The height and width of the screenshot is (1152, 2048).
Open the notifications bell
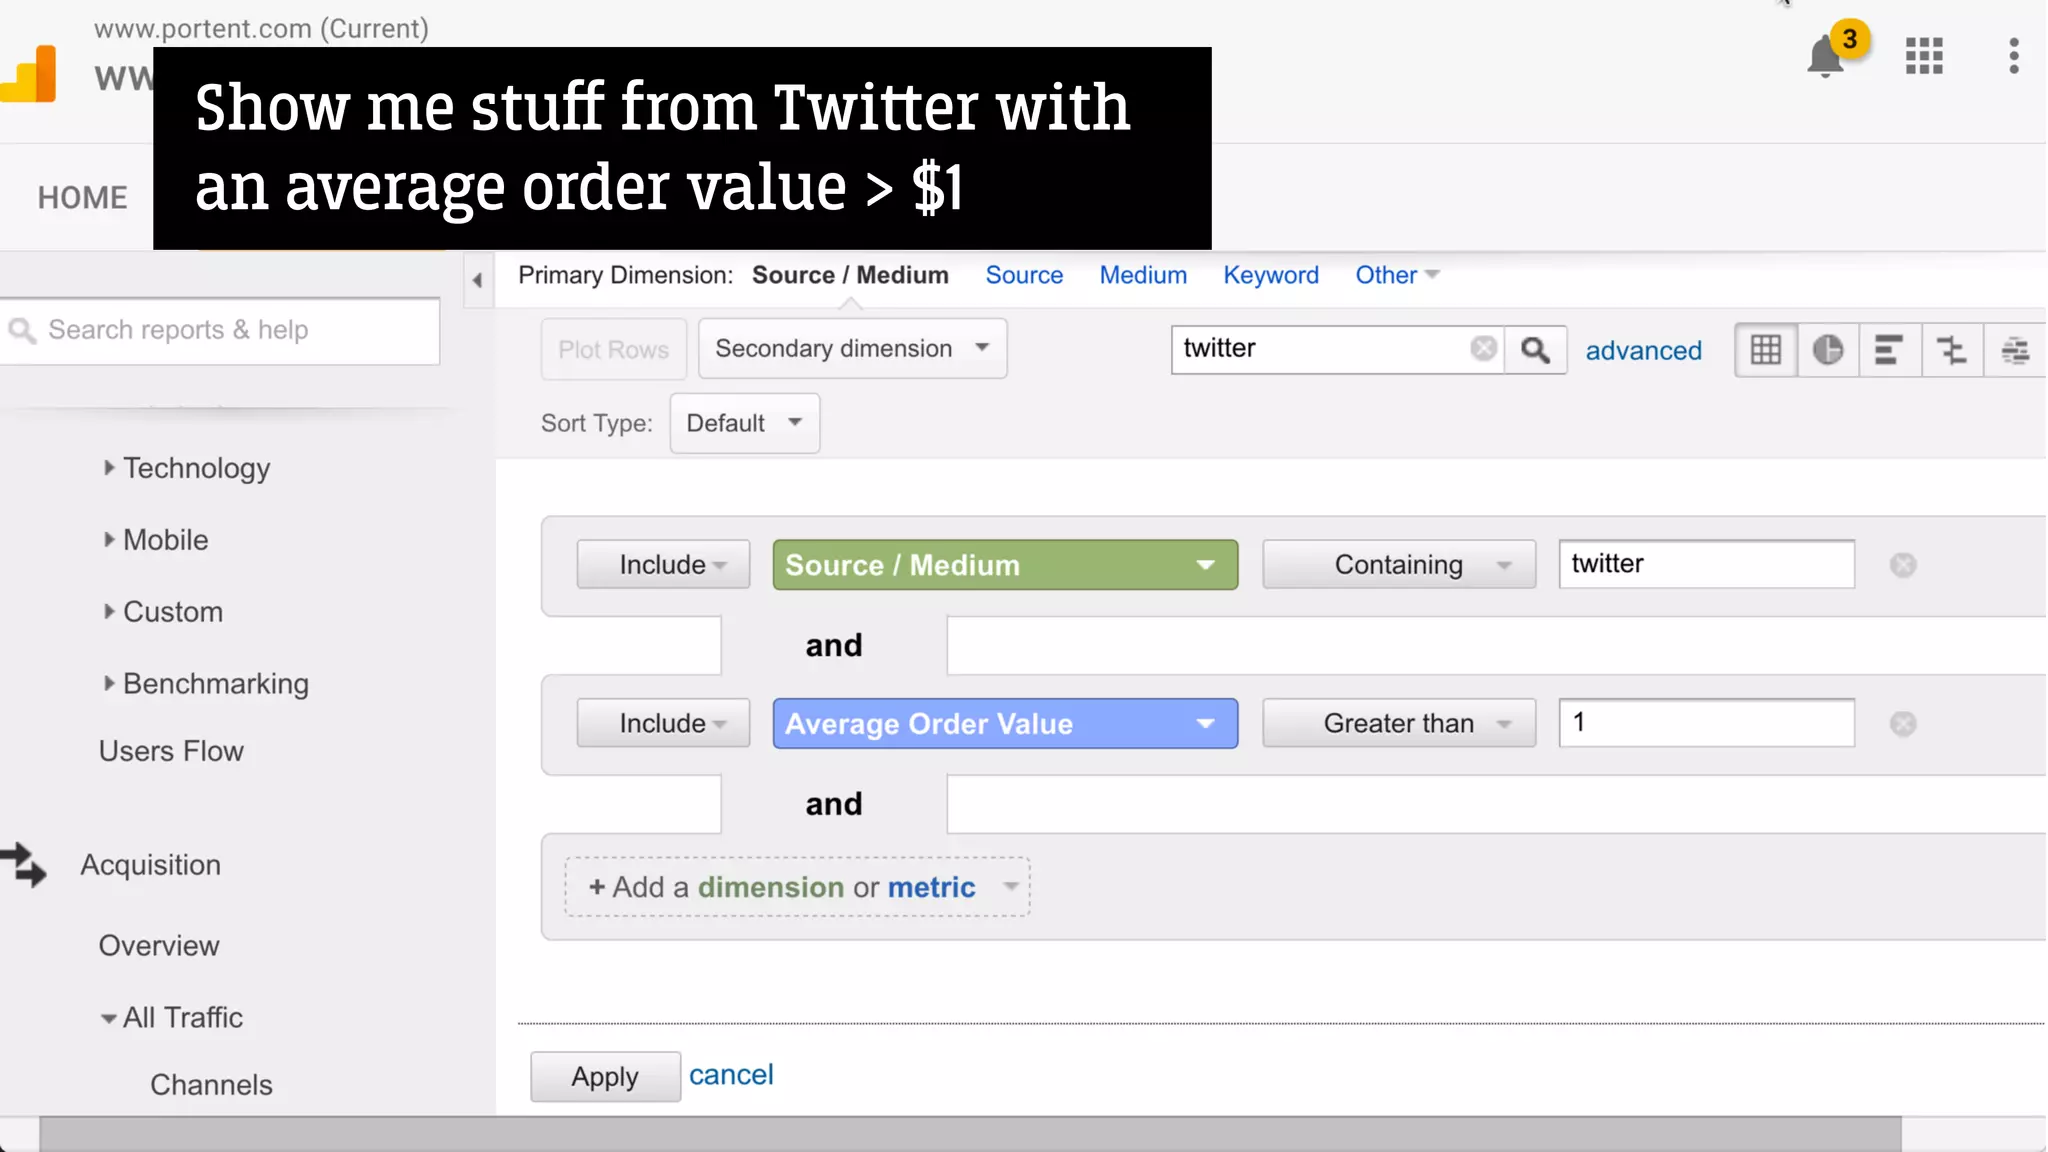pyautogui.click(x=1826, y=56)
